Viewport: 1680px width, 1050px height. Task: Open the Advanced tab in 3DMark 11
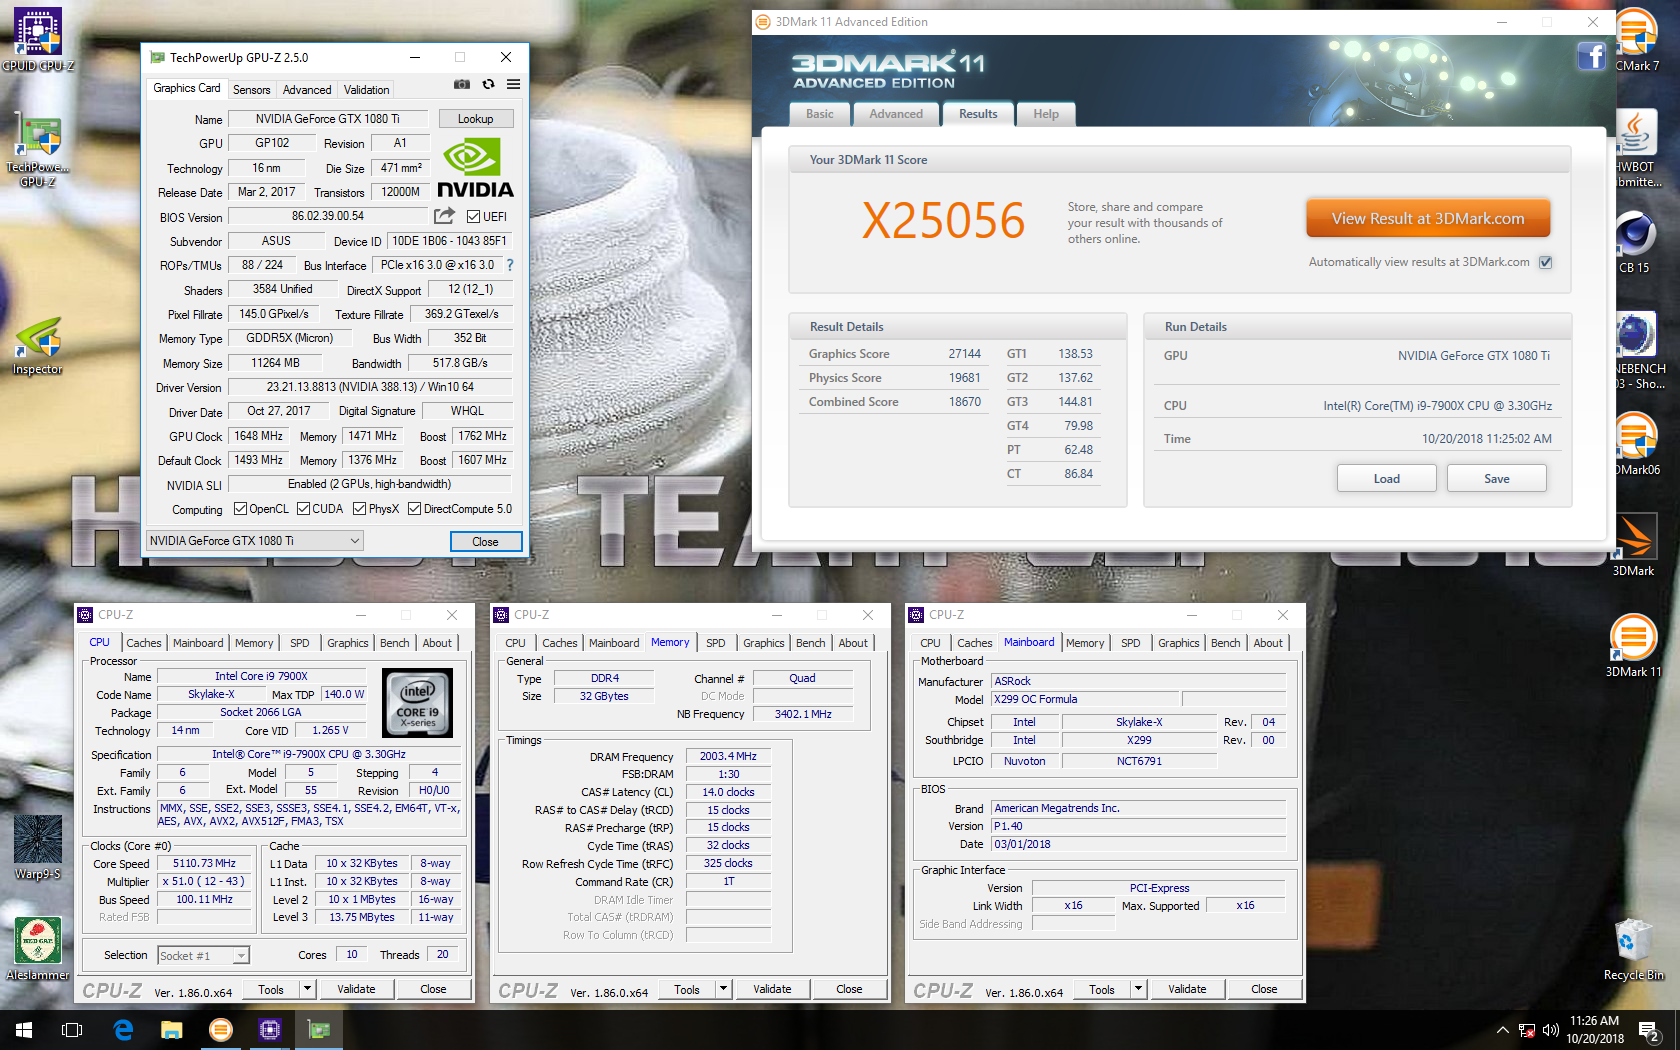tap(896, 114)
